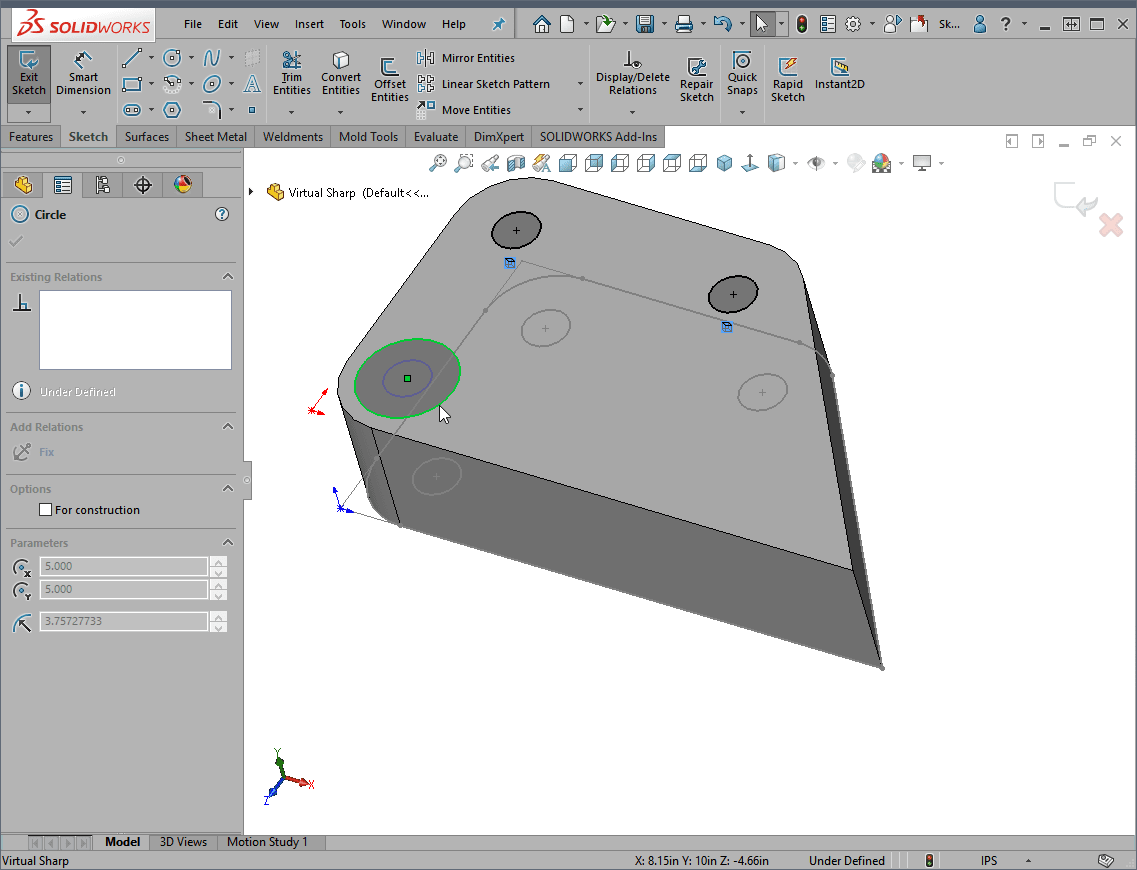Viewport: 1137px width, 870px height.
Task: Click the Normal To view icon
Action: [x=750, y=163]
